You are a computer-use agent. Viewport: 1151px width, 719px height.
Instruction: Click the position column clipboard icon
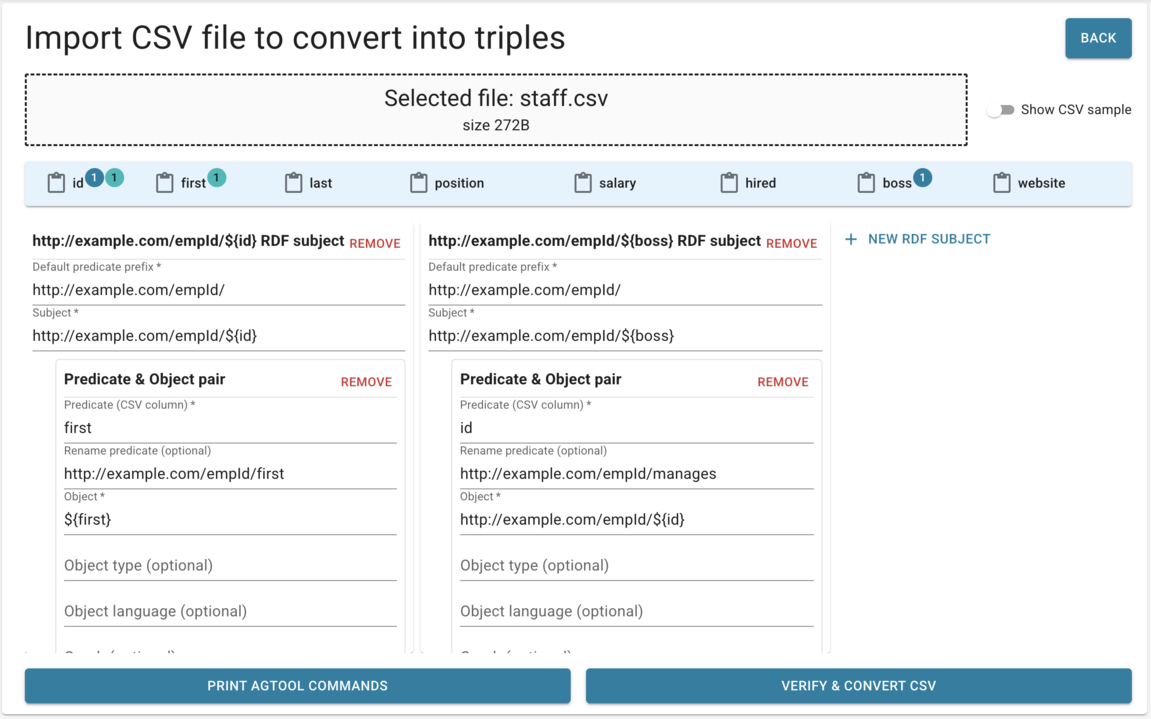point(419,182)
